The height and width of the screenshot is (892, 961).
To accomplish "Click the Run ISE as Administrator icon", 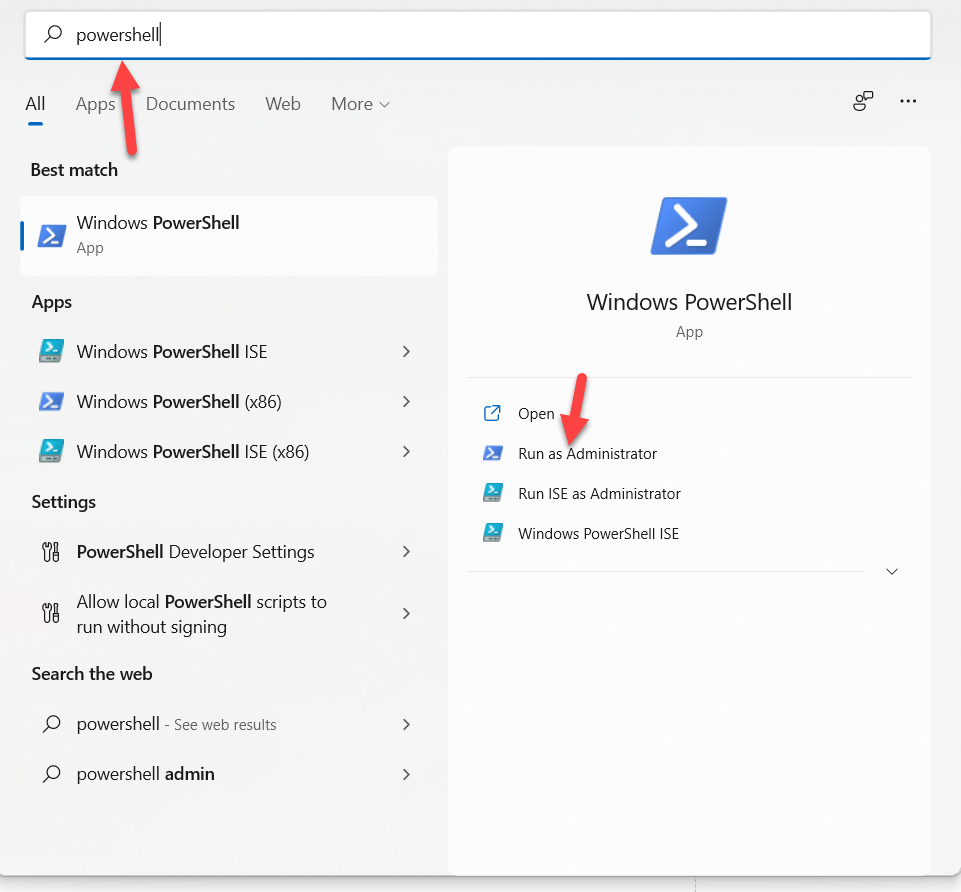I will pyautogui.click(x=492, y=494).
